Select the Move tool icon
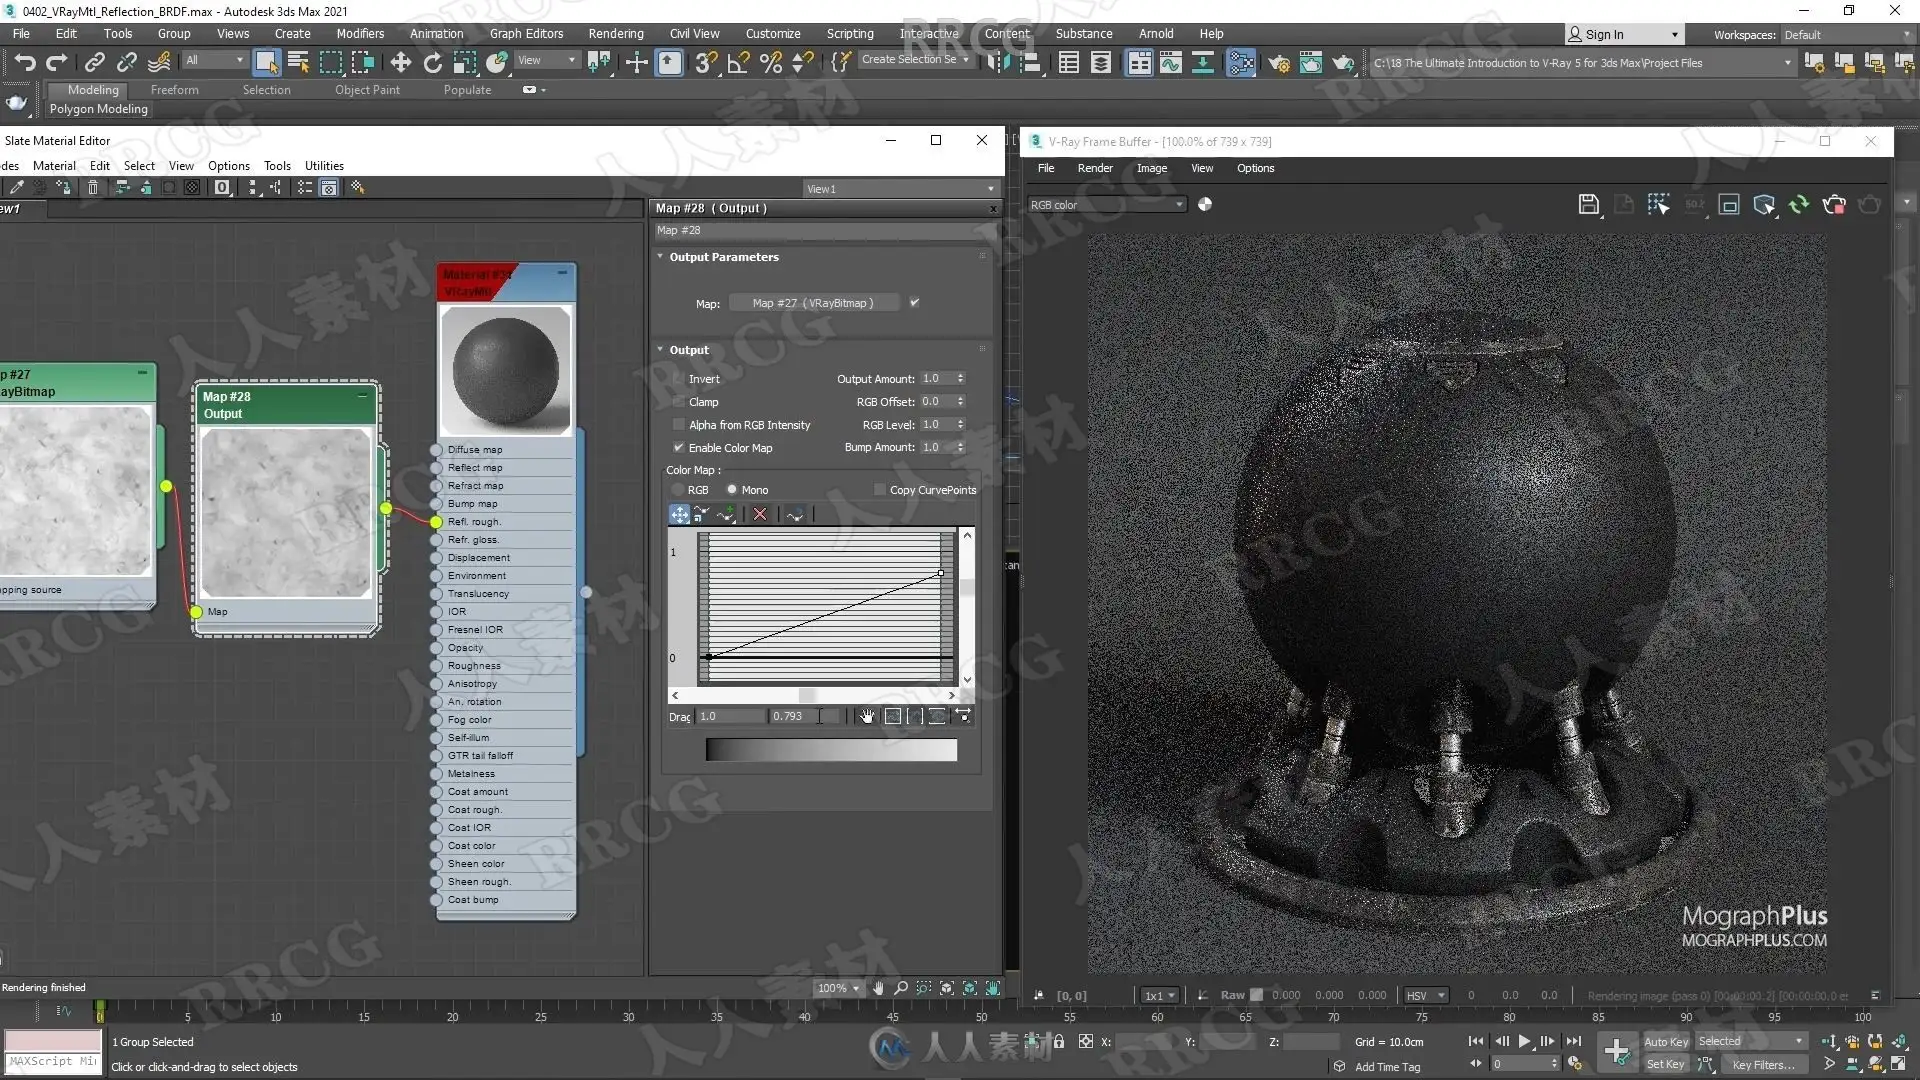This screenshot has height=1080, width=1920. click(x=400, y=63)
